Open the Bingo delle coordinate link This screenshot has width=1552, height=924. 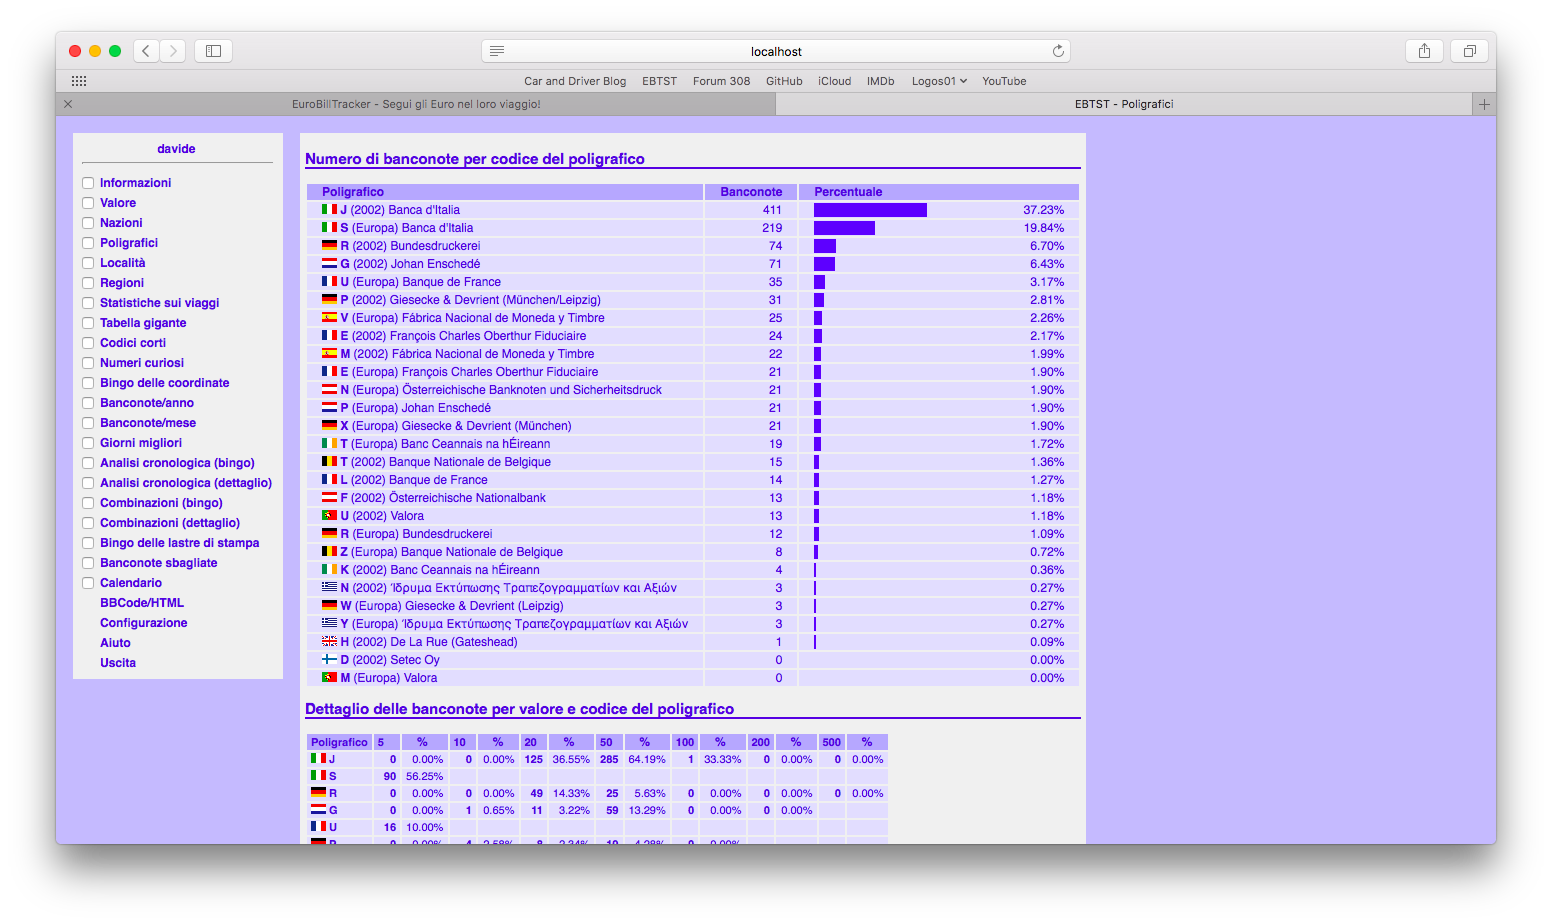coord(165,383)
